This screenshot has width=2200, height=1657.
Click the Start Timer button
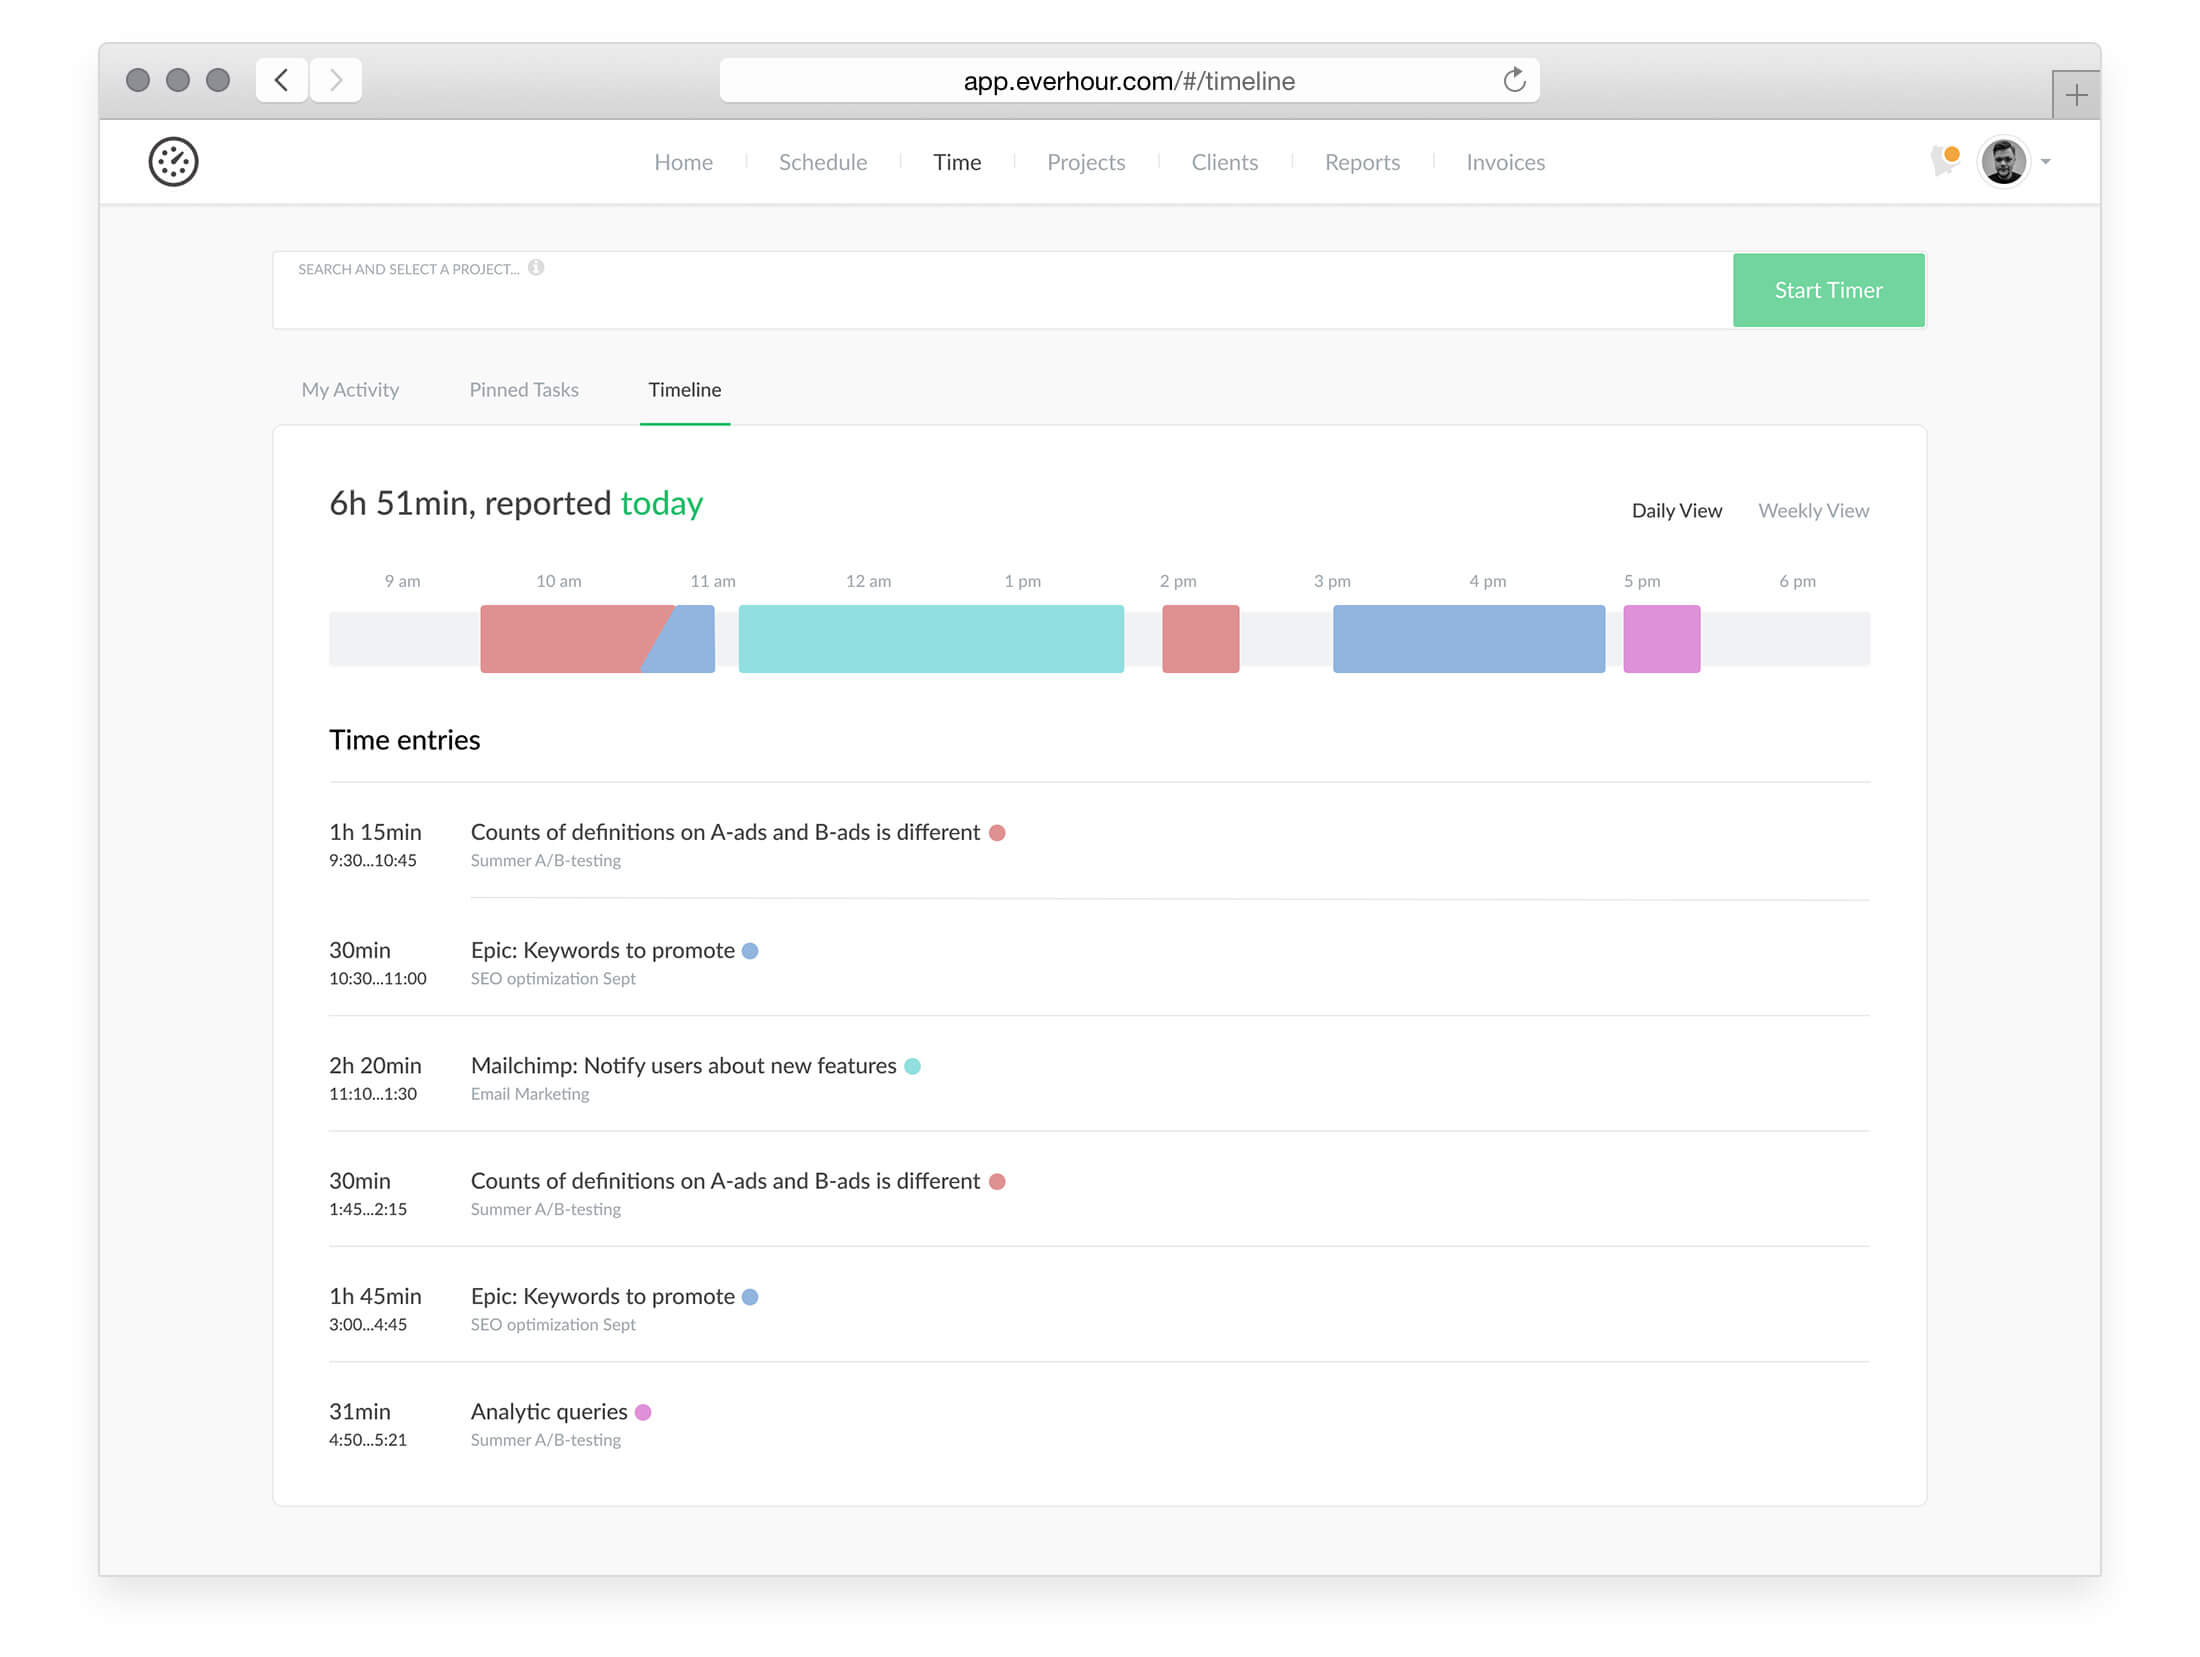click(x=1828, y=290)
